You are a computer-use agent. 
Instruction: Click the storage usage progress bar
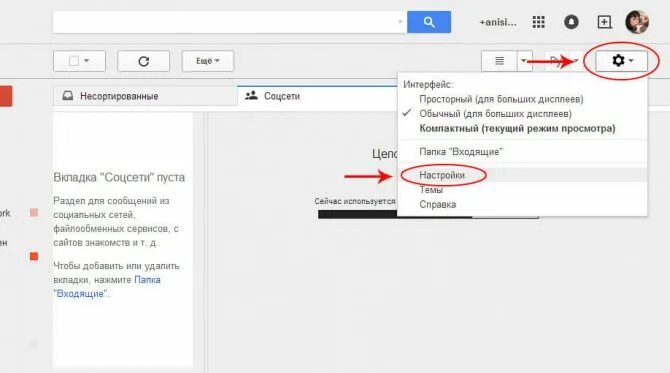pyautogui.click(x=428, y=214)
